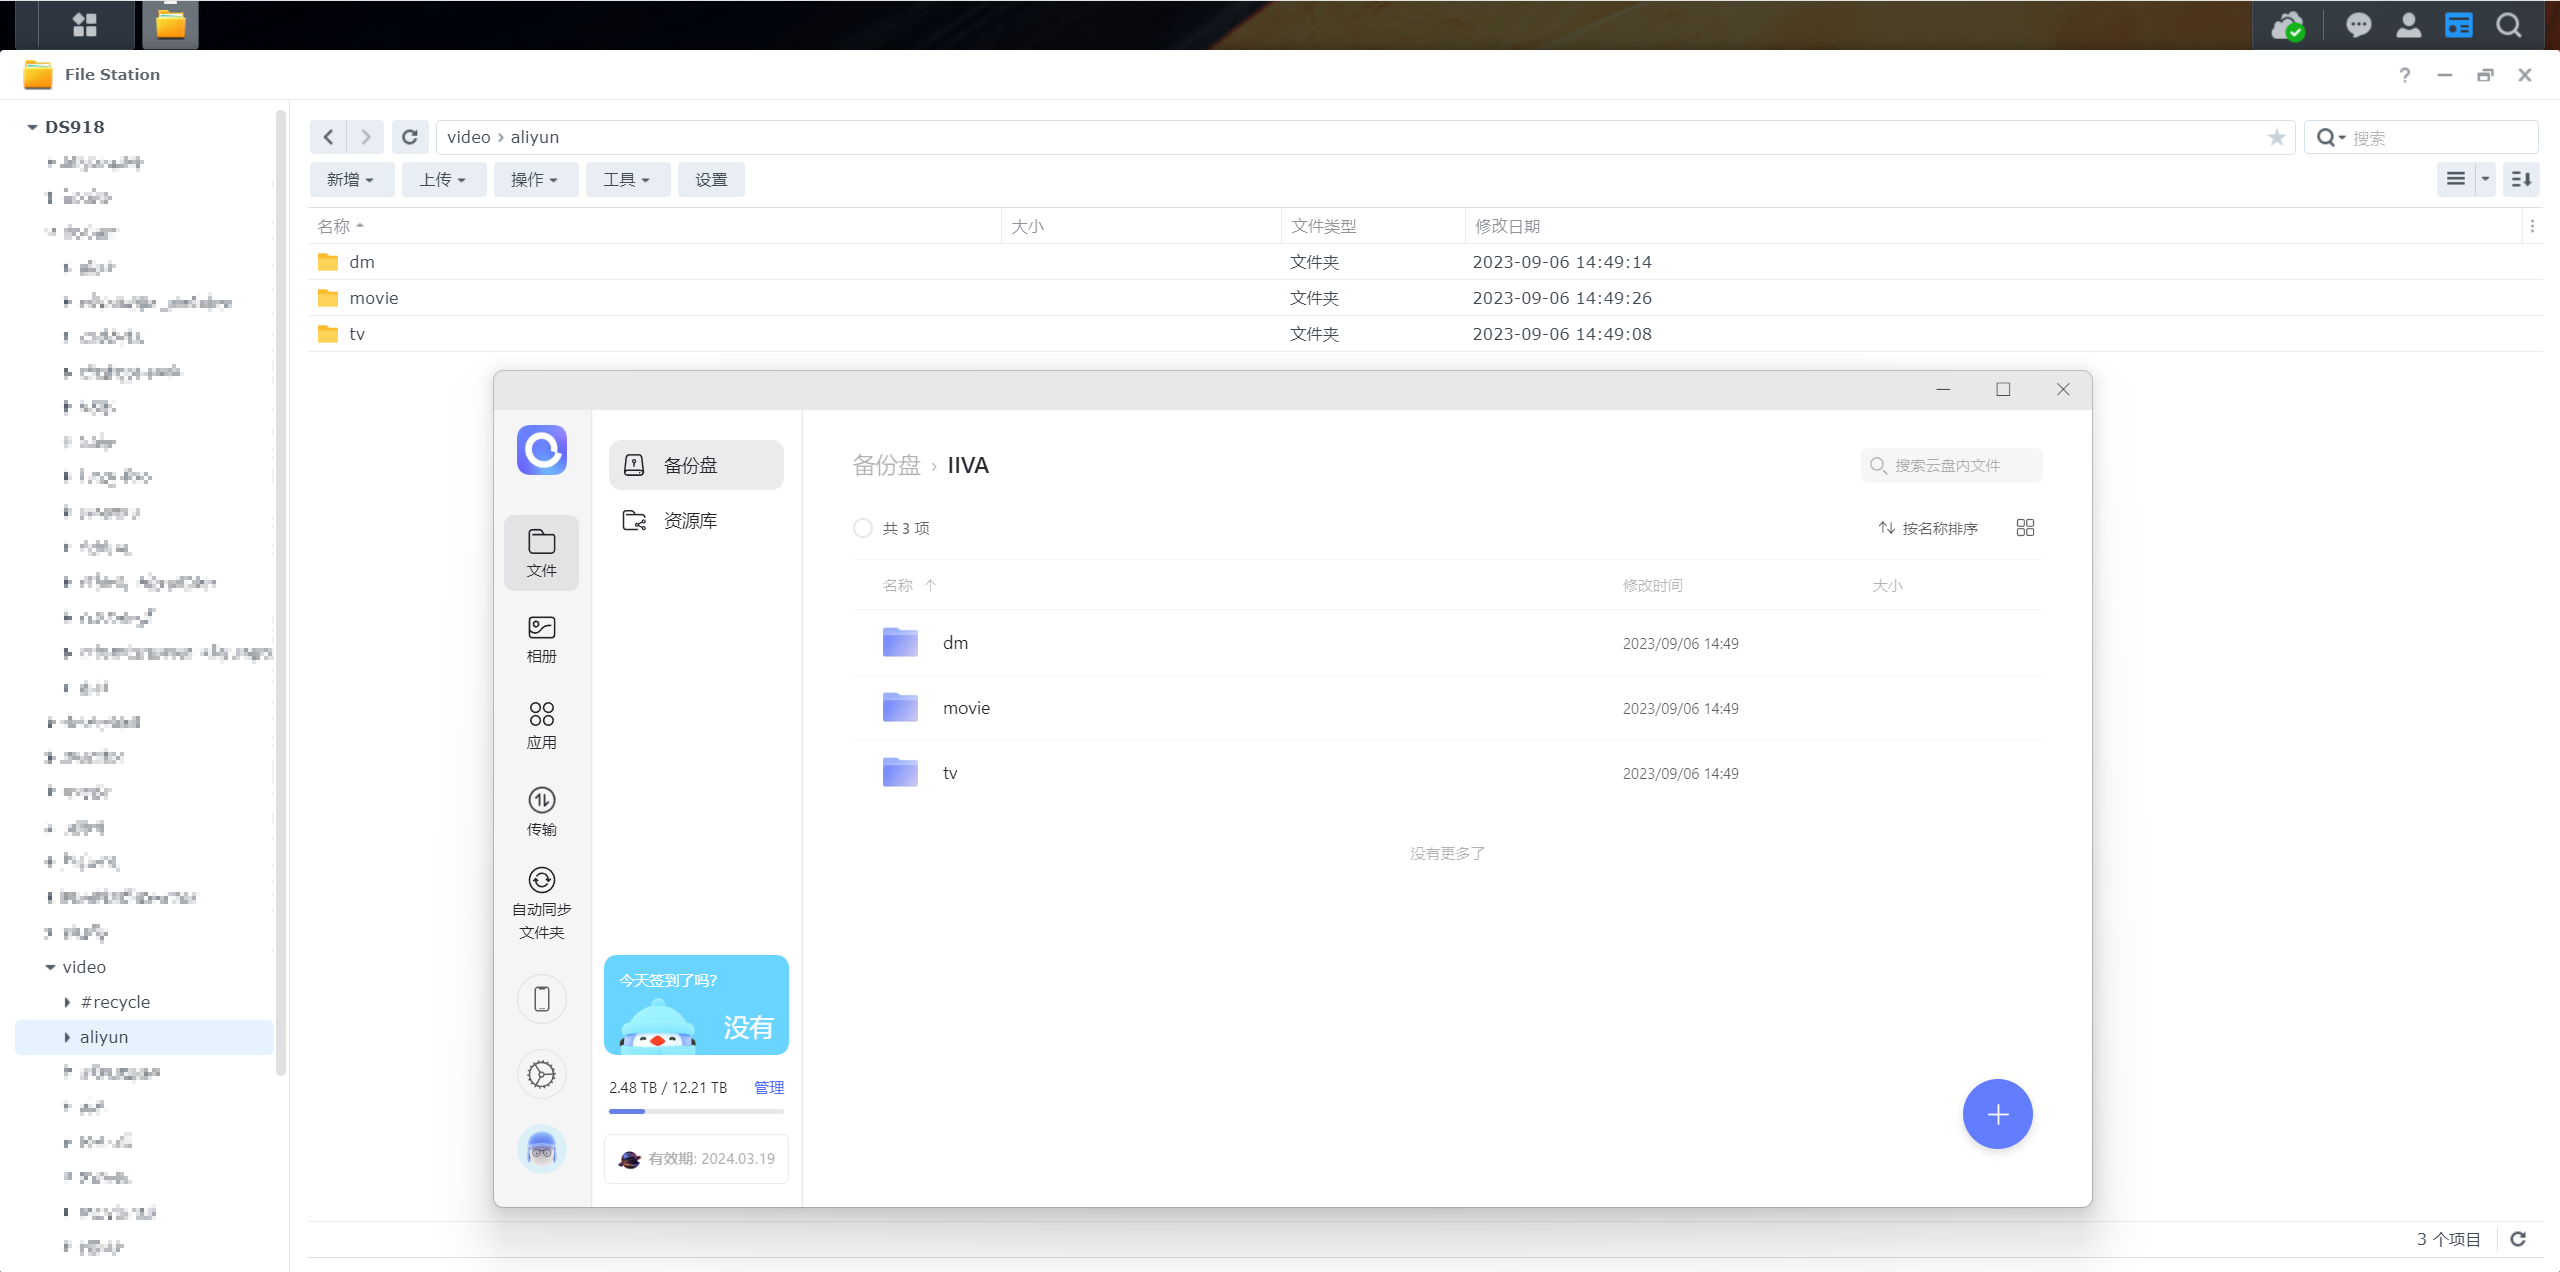
Task: Click the 搜索云盘内文件 search field
Action: click(x=1950, y=466)
